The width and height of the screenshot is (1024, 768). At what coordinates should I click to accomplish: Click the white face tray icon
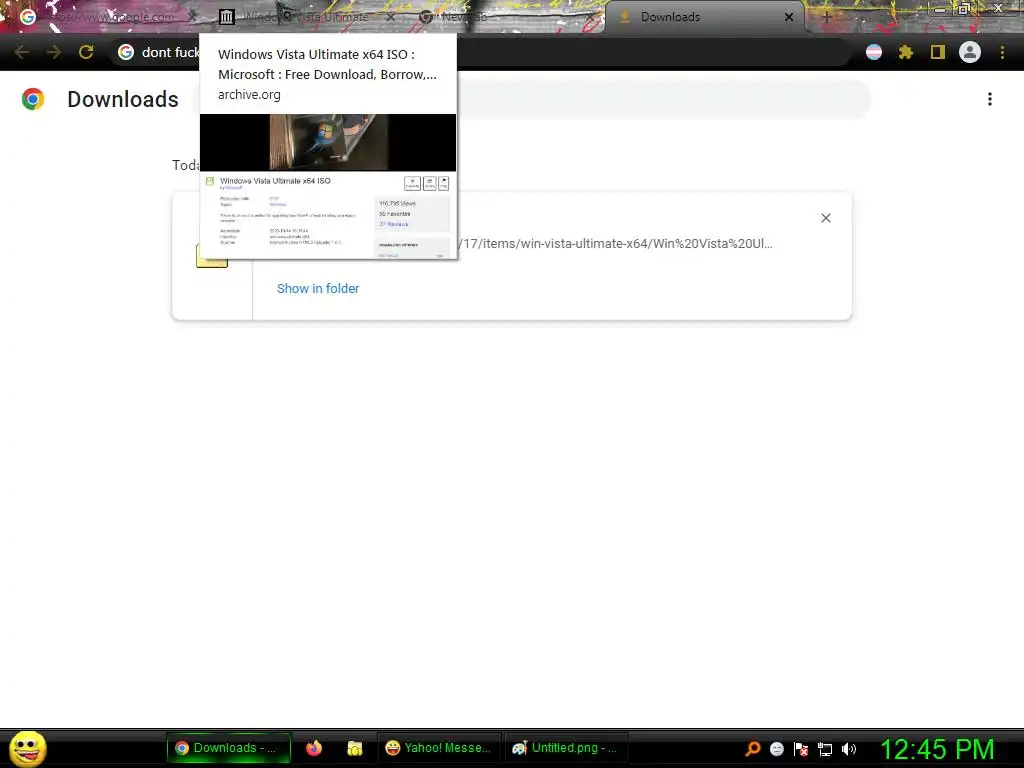[x=776, y=749]
